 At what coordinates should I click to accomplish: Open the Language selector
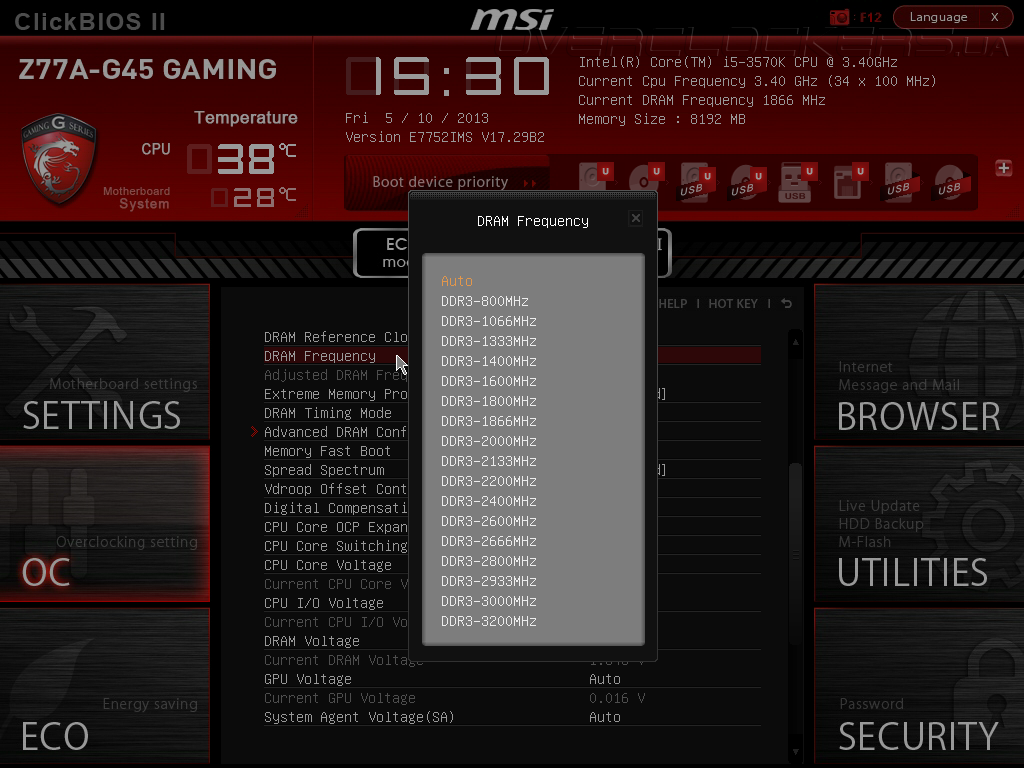pyautogui.click(x=938, y=17)
